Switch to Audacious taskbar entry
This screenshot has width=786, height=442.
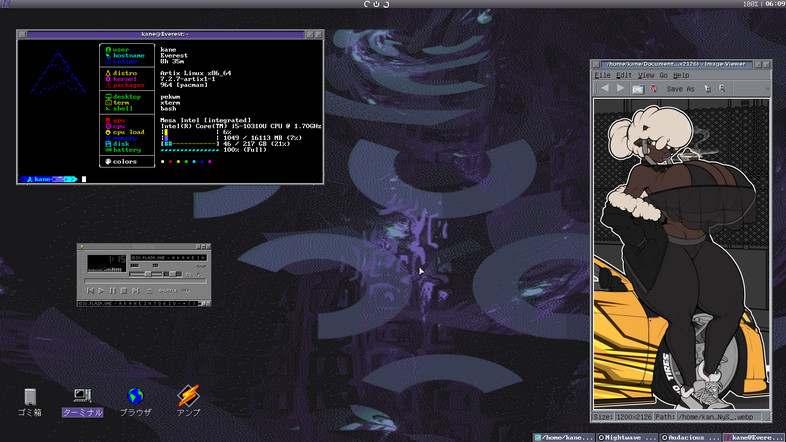pyautogui.click(x=690, y=437)
